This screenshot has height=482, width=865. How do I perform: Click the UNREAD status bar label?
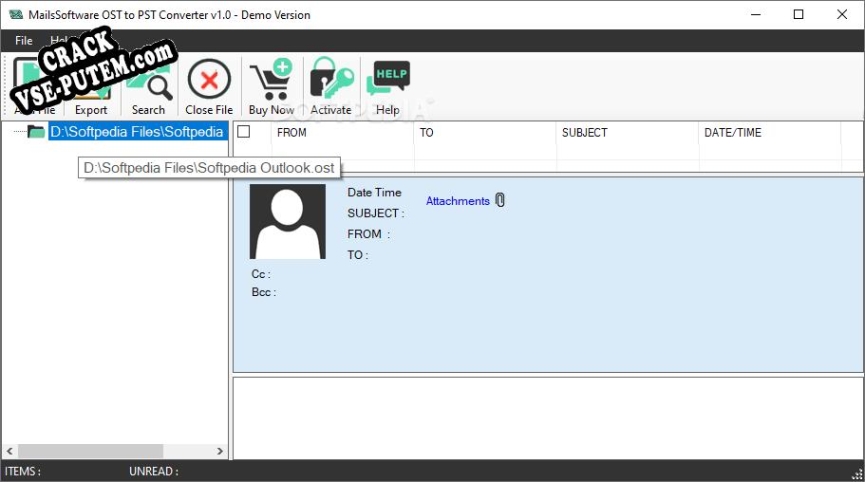153,471
